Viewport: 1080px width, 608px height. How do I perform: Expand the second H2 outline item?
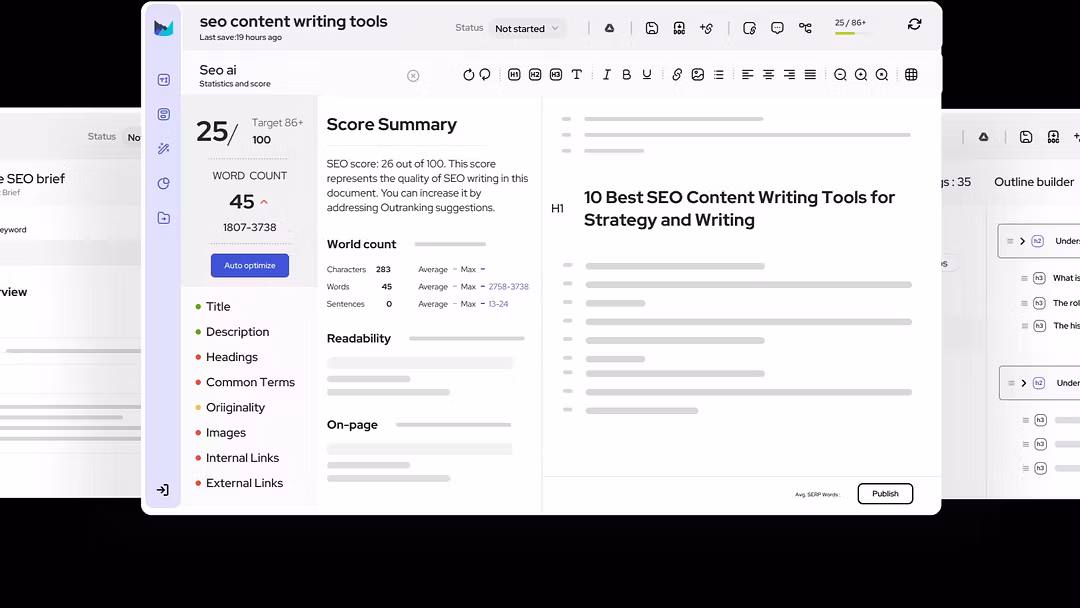(1023, 383)
